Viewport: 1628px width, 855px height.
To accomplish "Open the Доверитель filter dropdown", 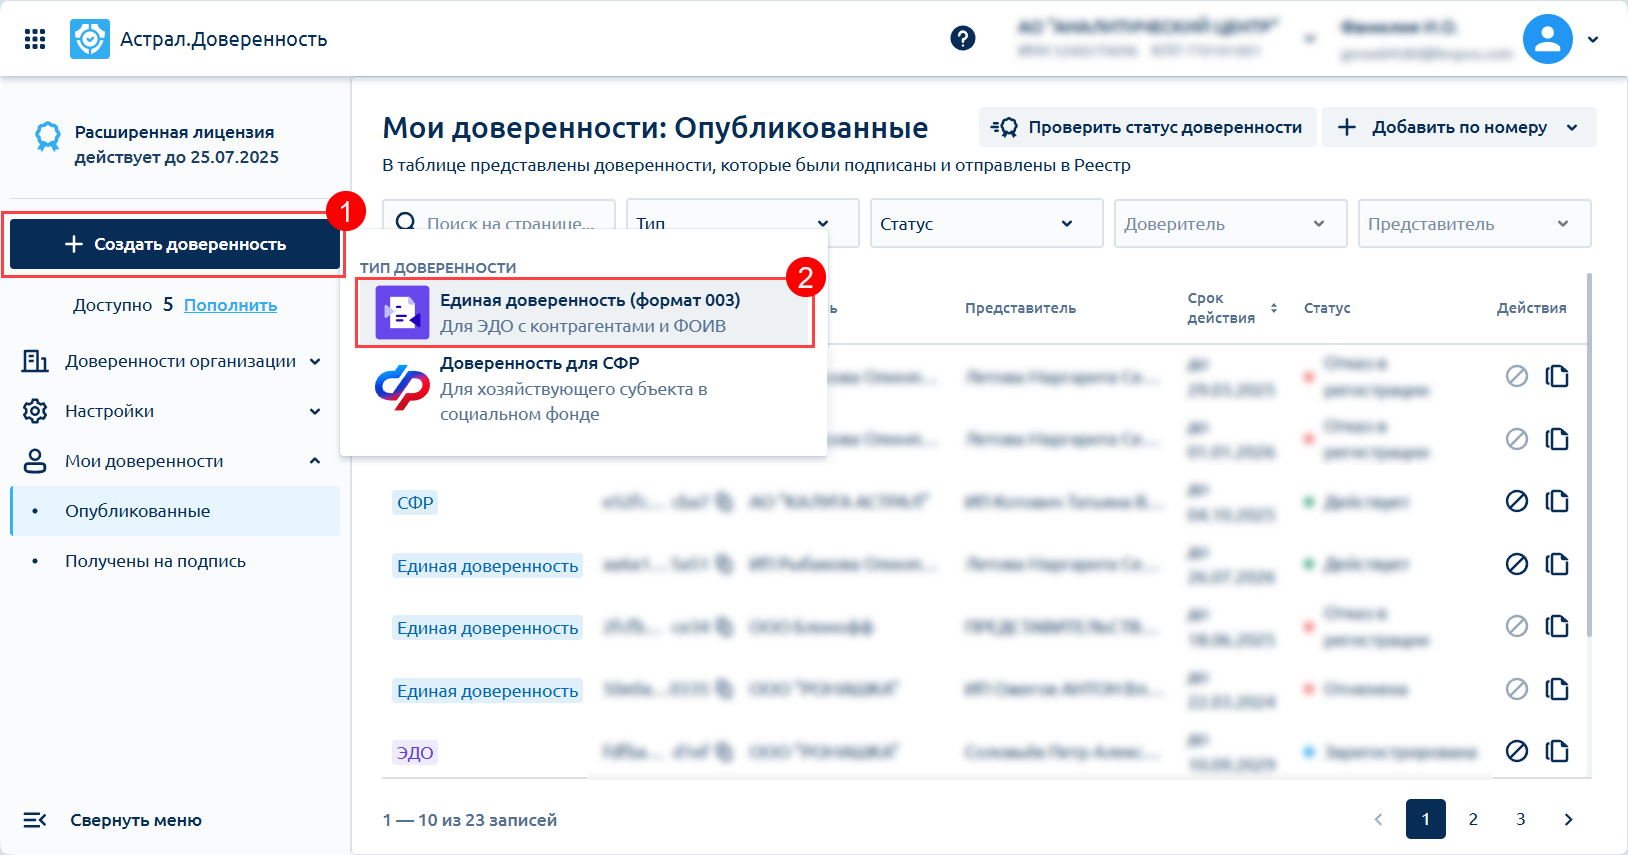I will 1231,224.
